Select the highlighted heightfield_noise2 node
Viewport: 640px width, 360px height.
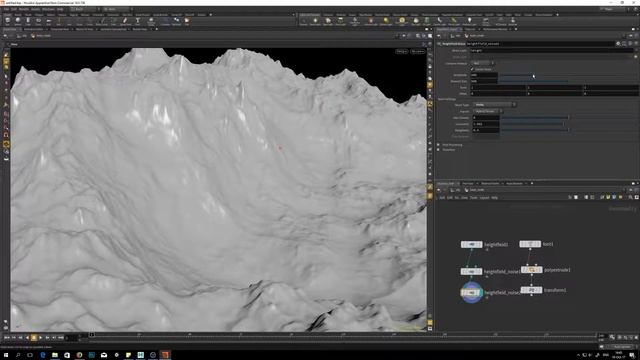pos(471,292)
